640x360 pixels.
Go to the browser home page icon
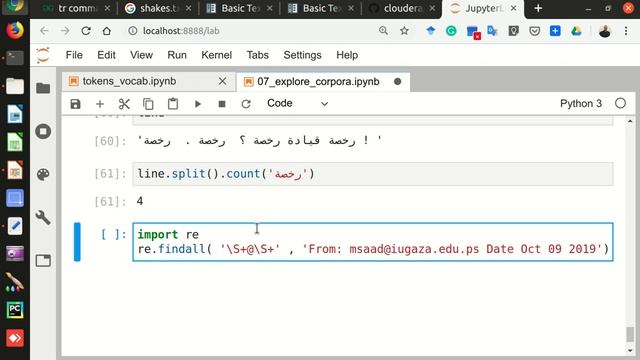(107, 31)
